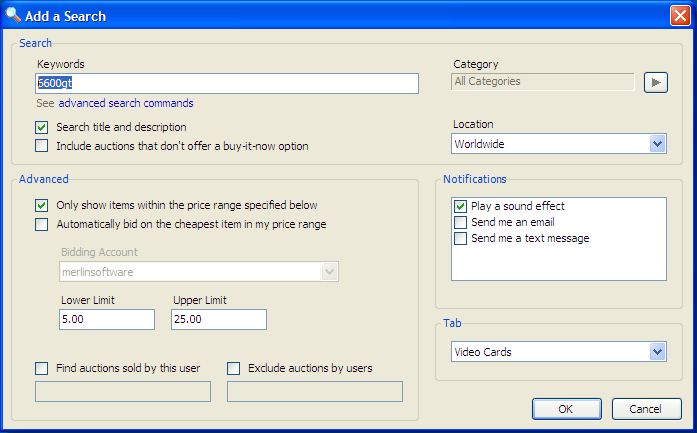This screenshot has width=697, height=433.
Task: Open the Location dropdown showing Worldwide
Action: (657, 144)
